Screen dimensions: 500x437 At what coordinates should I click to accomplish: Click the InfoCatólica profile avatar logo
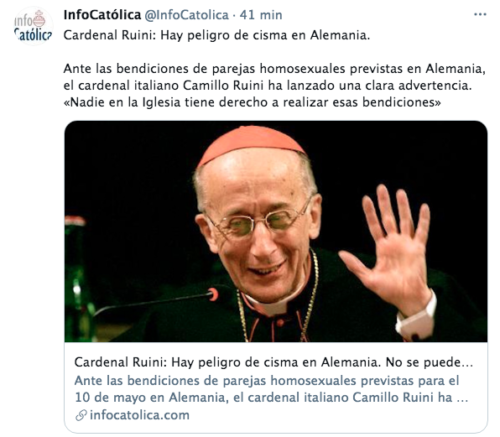click(x=33, y=26)
